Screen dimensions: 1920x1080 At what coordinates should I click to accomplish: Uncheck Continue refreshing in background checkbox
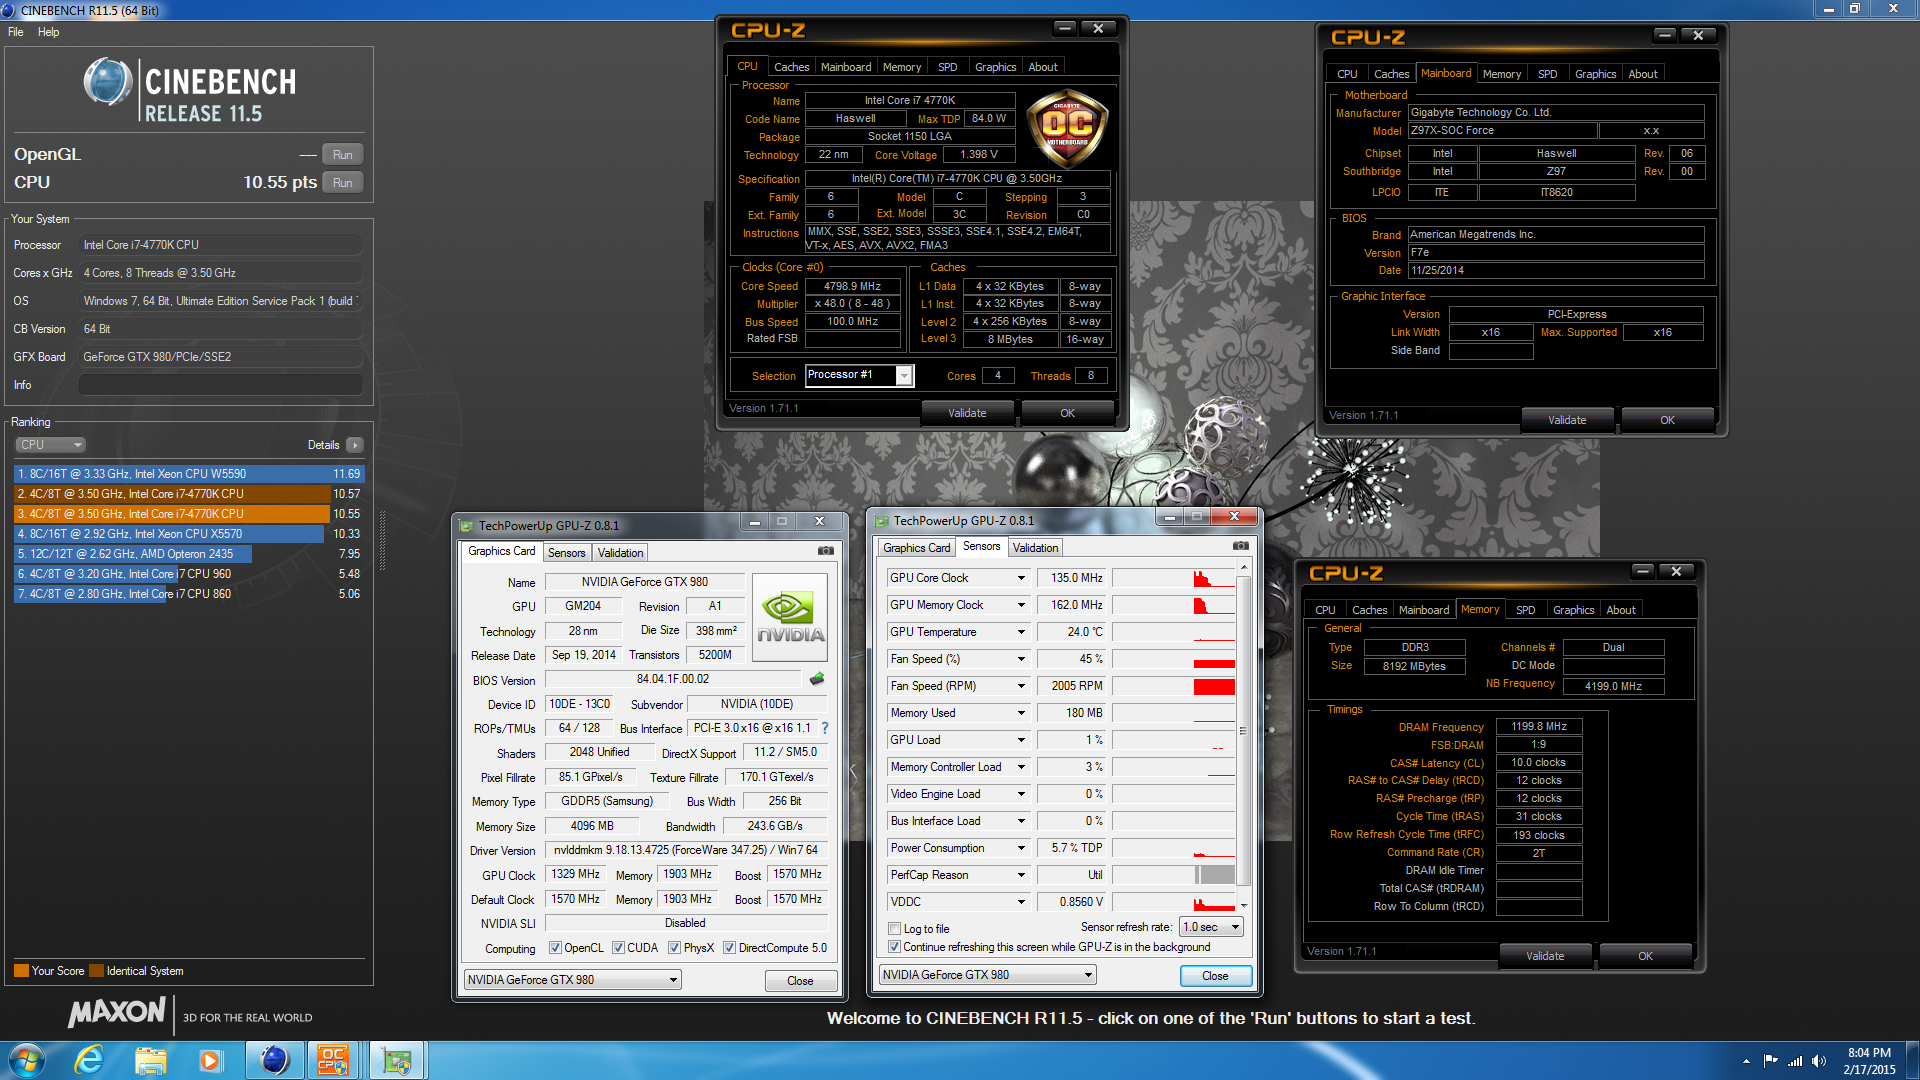click(895, 947)
